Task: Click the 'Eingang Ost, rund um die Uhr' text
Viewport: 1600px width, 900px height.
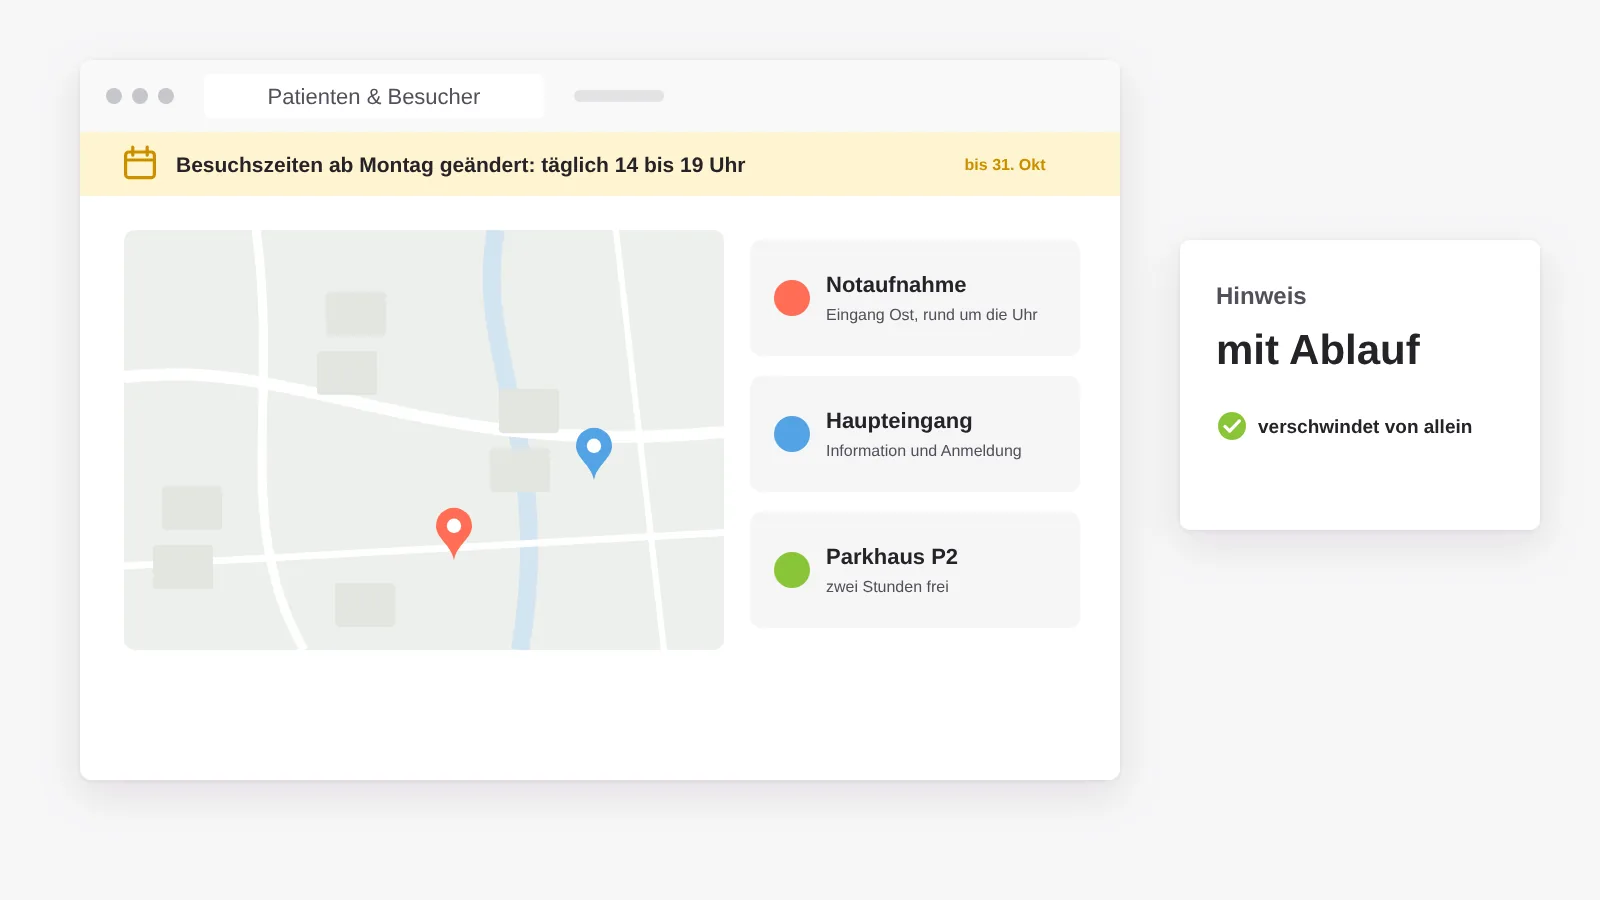Action: tap(931, 315)
